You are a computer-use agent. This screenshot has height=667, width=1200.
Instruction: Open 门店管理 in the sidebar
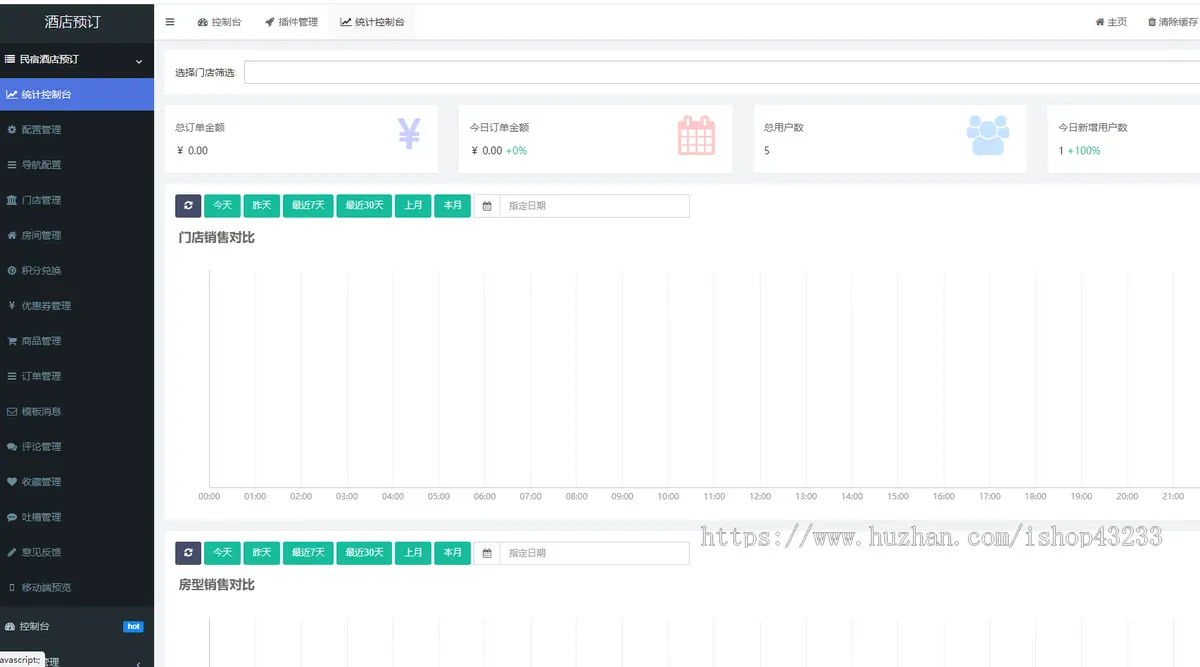point(41,200)
